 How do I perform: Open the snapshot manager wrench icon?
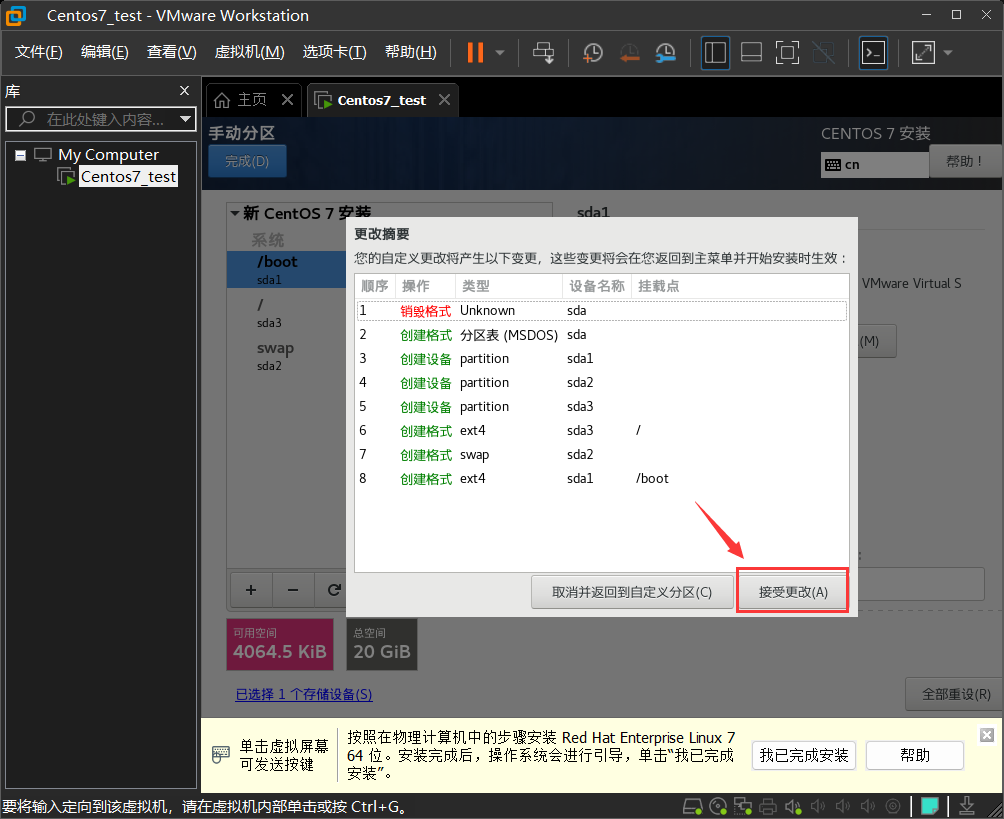tap(665, 53)
